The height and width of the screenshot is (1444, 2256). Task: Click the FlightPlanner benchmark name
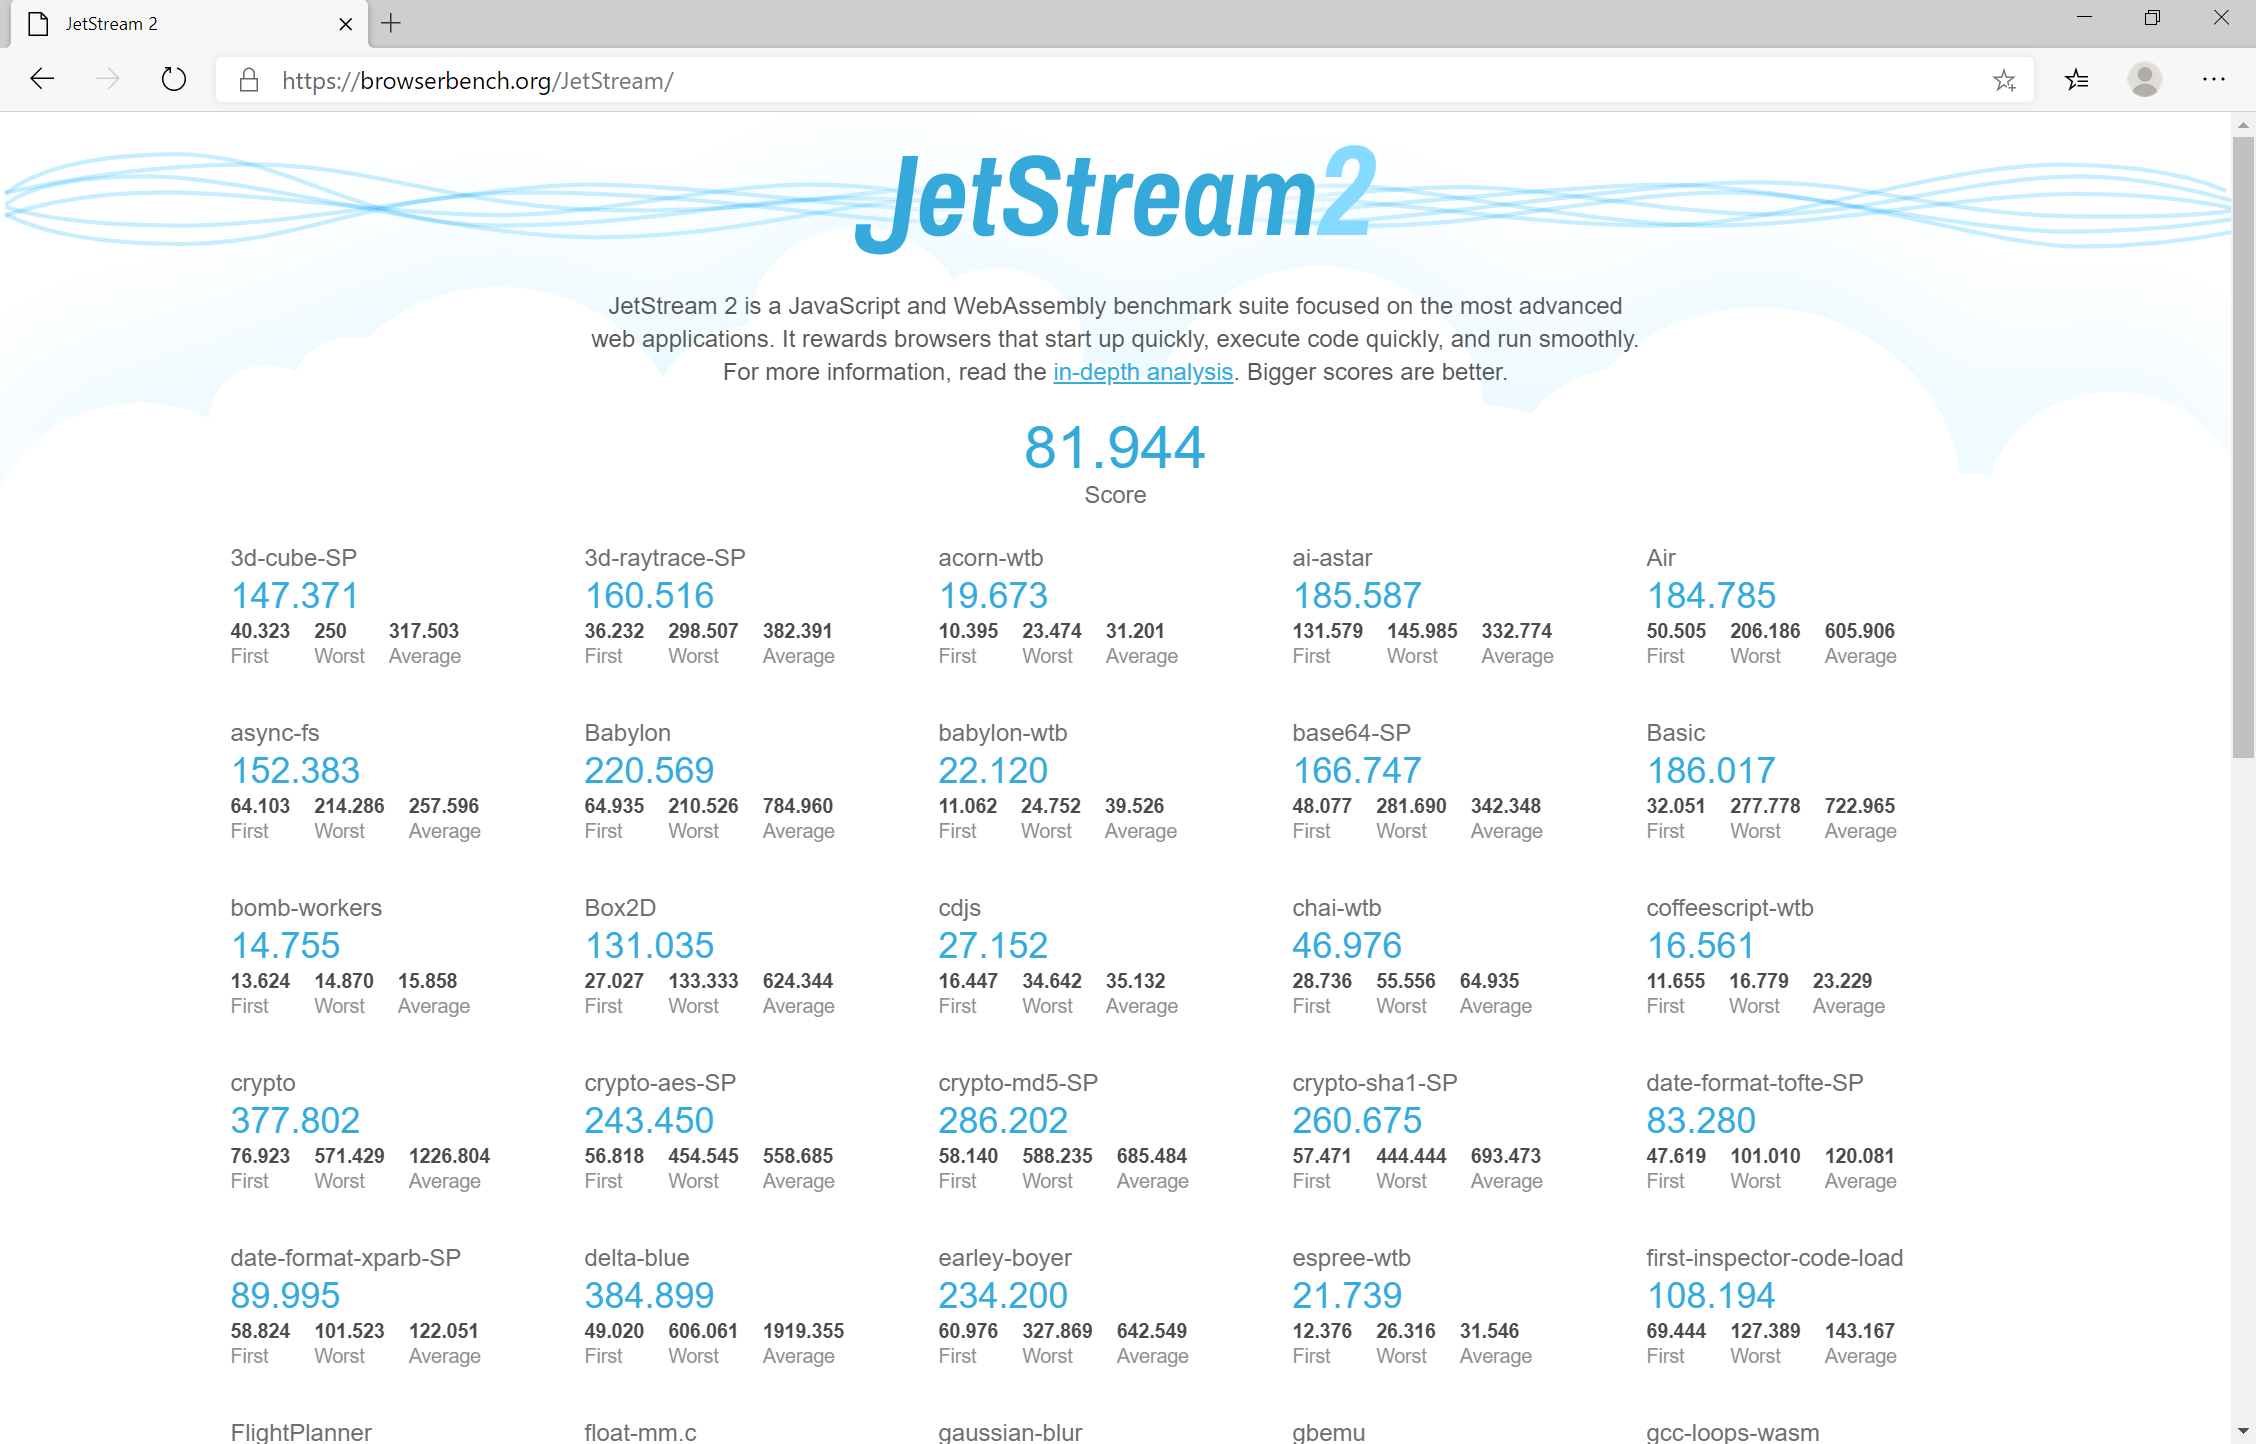301,1432
